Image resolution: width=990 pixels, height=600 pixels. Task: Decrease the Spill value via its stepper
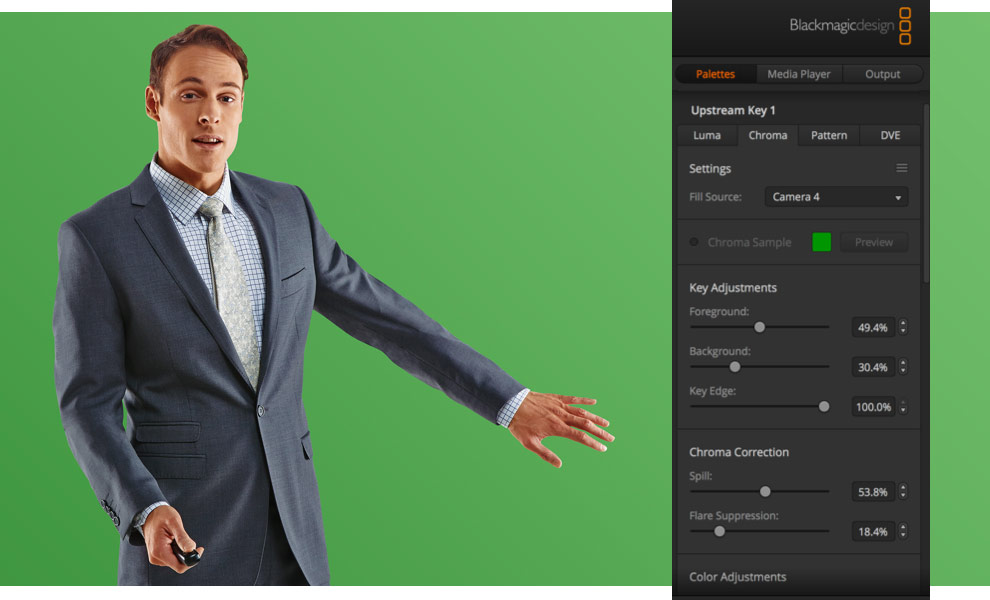903,495
